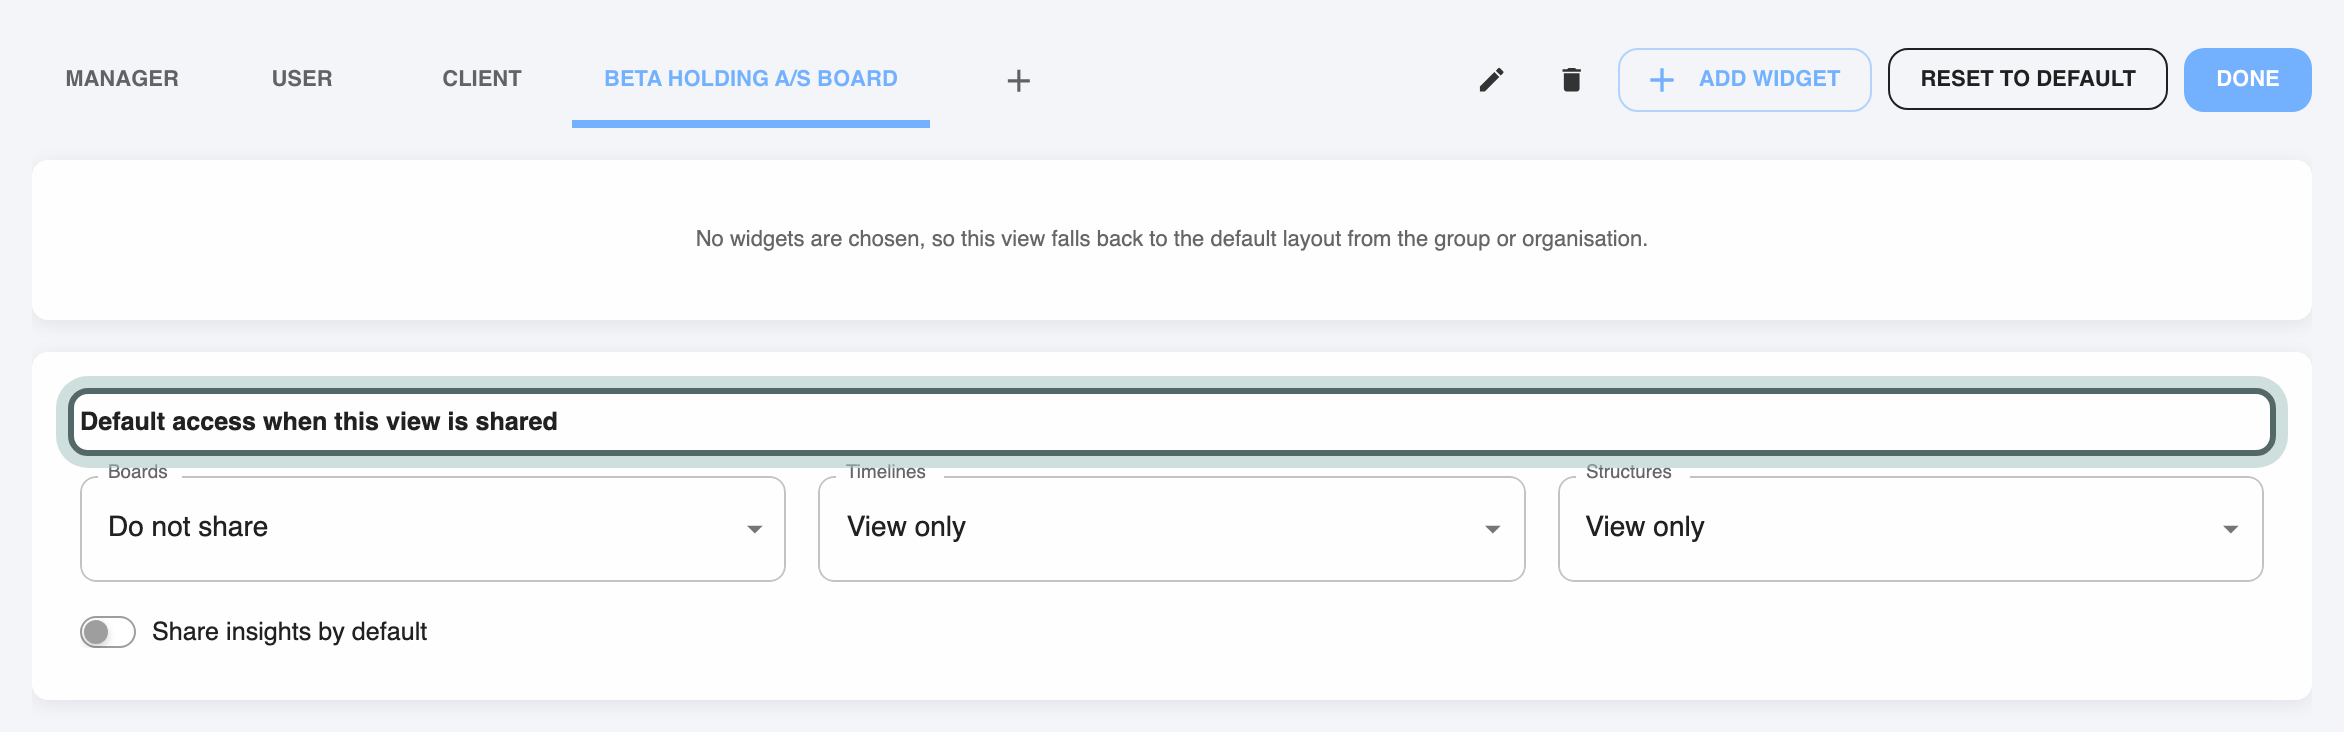Open the Boards access dropdown

click(432, 528)
